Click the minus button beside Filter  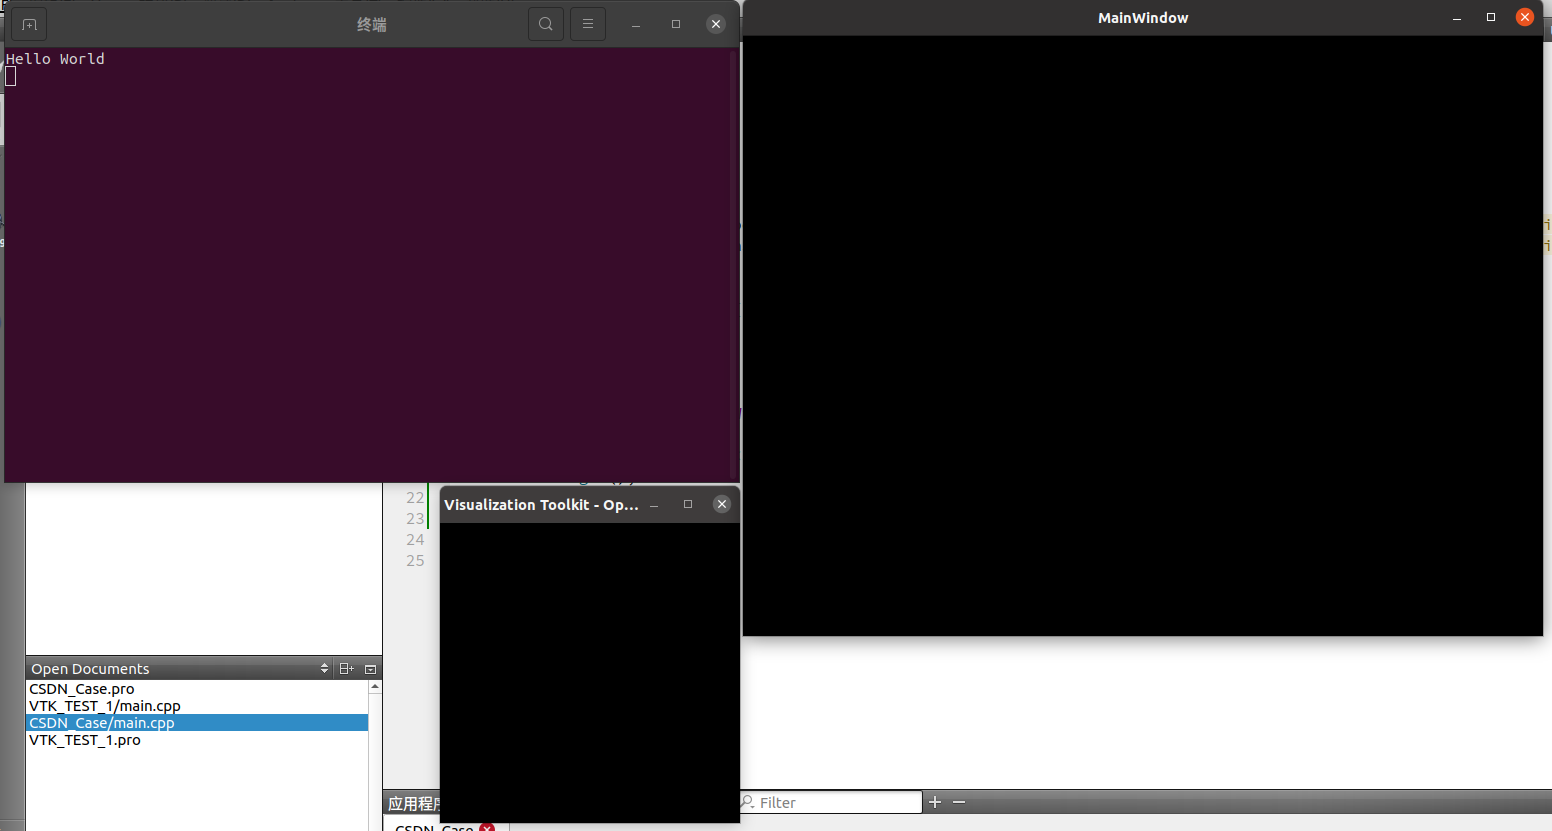[959, 802]
